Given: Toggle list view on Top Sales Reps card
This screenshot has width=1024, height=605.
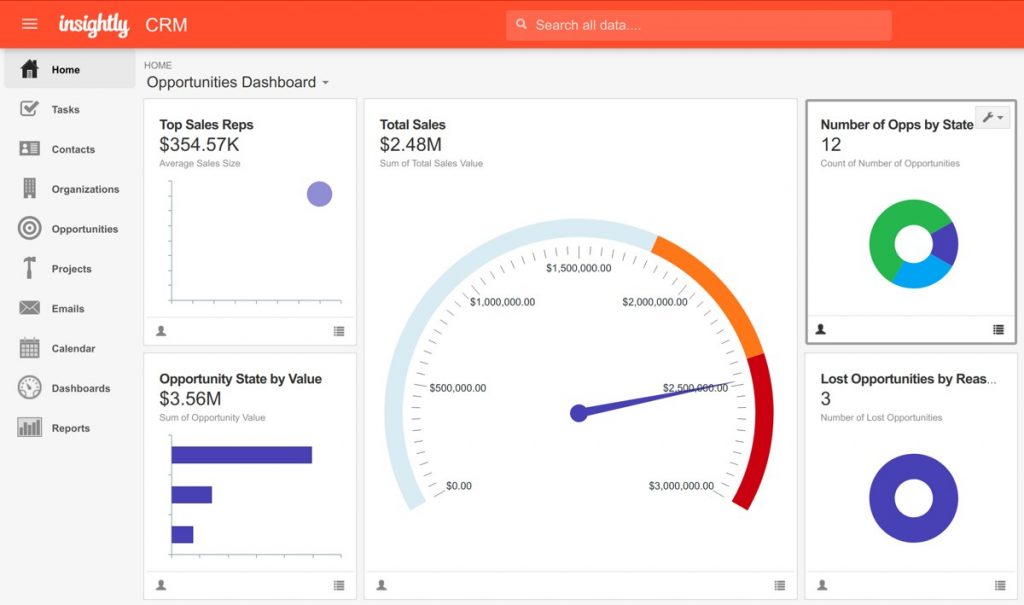Looking at the screenshot, I should [339, 331].
